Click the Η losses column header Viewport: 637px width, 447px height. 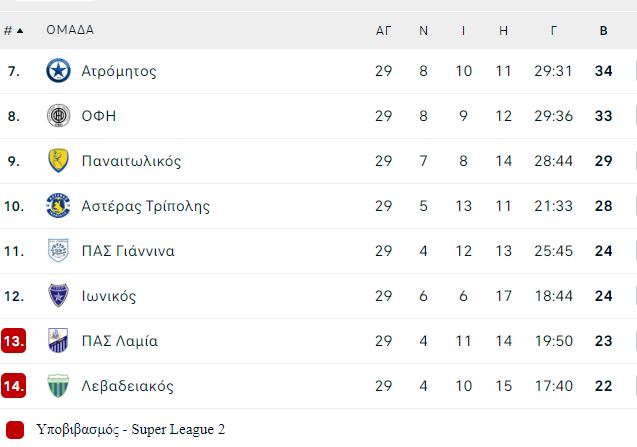click(x=503, y=30)
